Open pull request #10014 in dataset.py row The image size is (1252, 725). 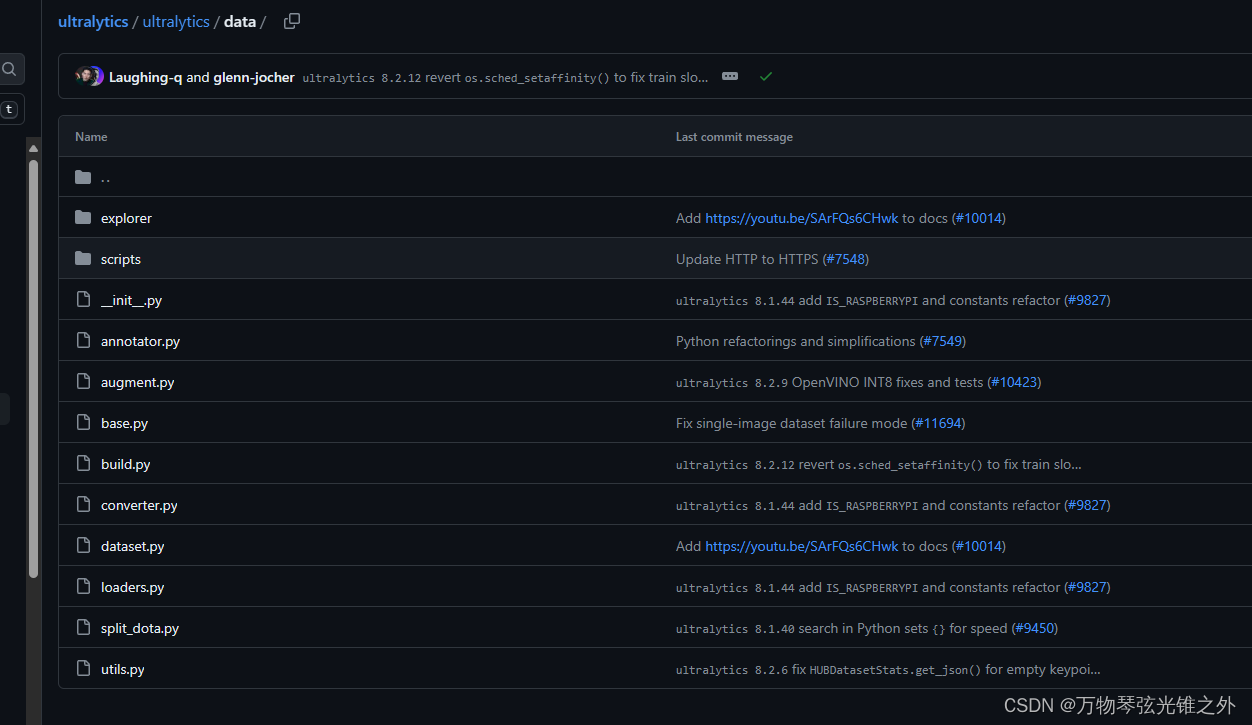979,546
